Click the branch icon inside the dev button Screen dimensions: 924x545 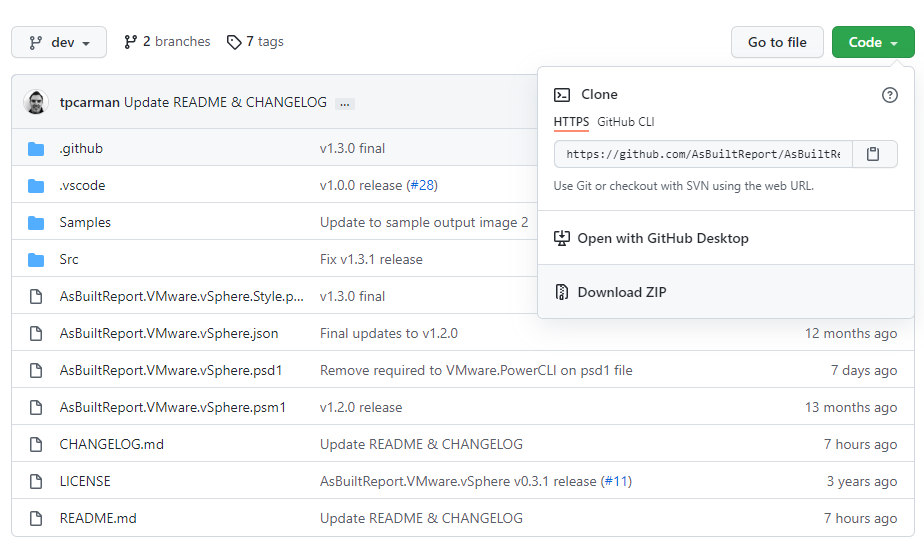[x=36, y=42]
